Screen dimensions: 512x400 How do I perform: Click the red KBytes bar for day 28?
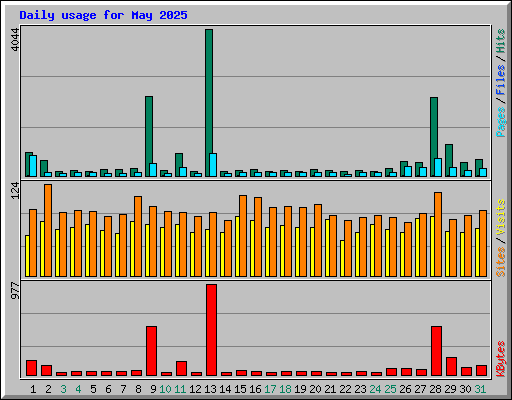point(436,351)
